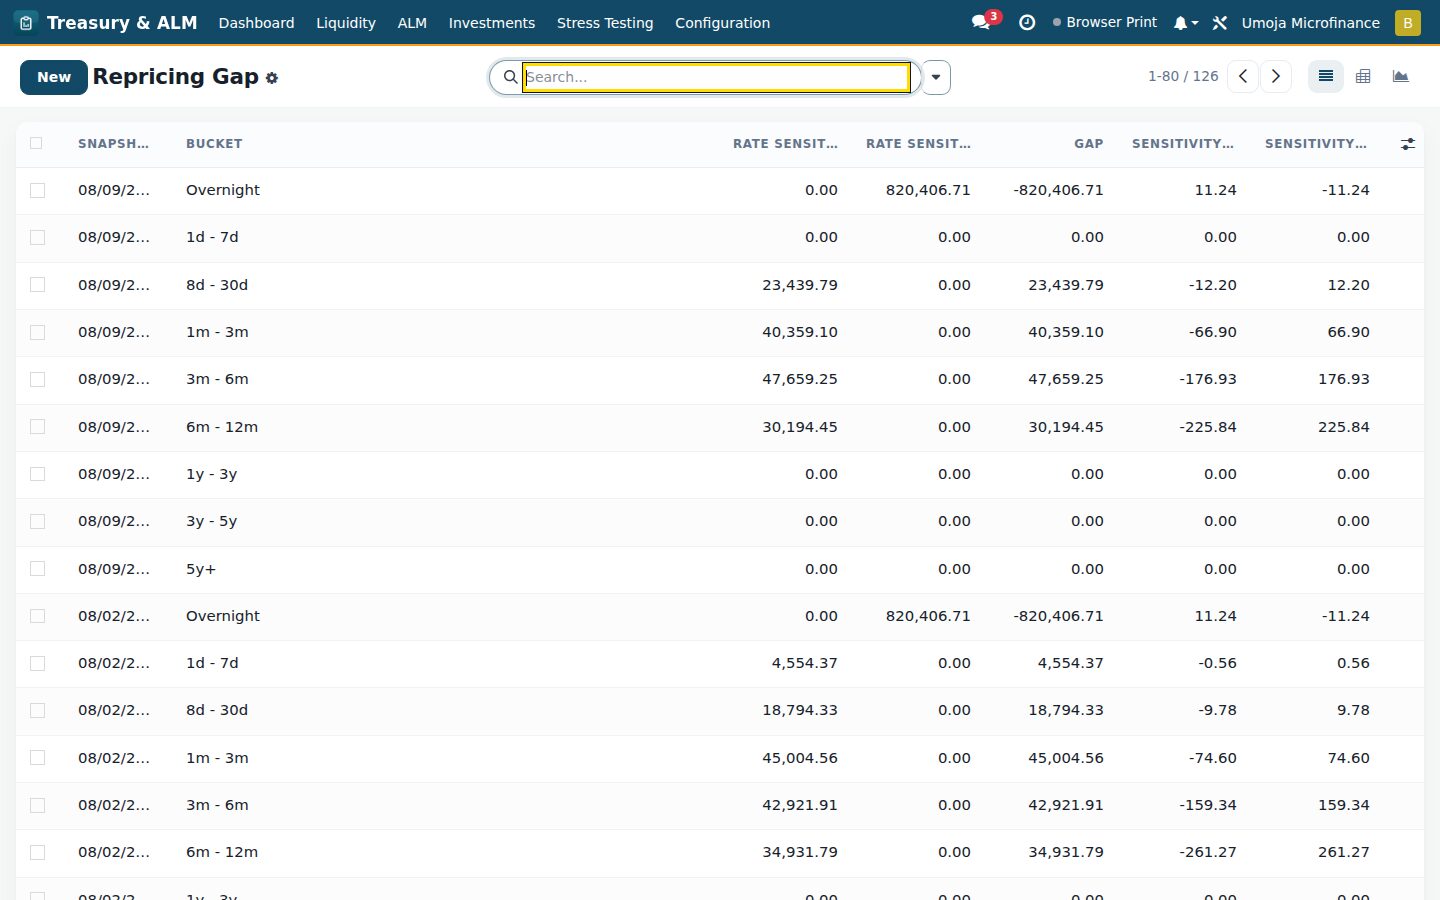Switch to list view

pyautogui.click(x=1326, y=76)
